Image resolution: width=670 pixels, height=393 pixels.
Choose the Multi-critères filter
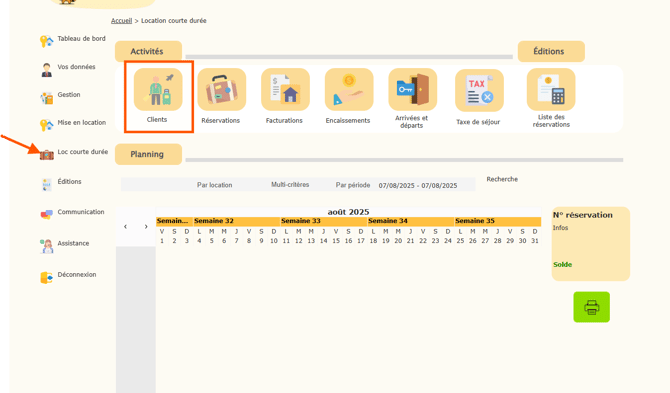(290, 185)
